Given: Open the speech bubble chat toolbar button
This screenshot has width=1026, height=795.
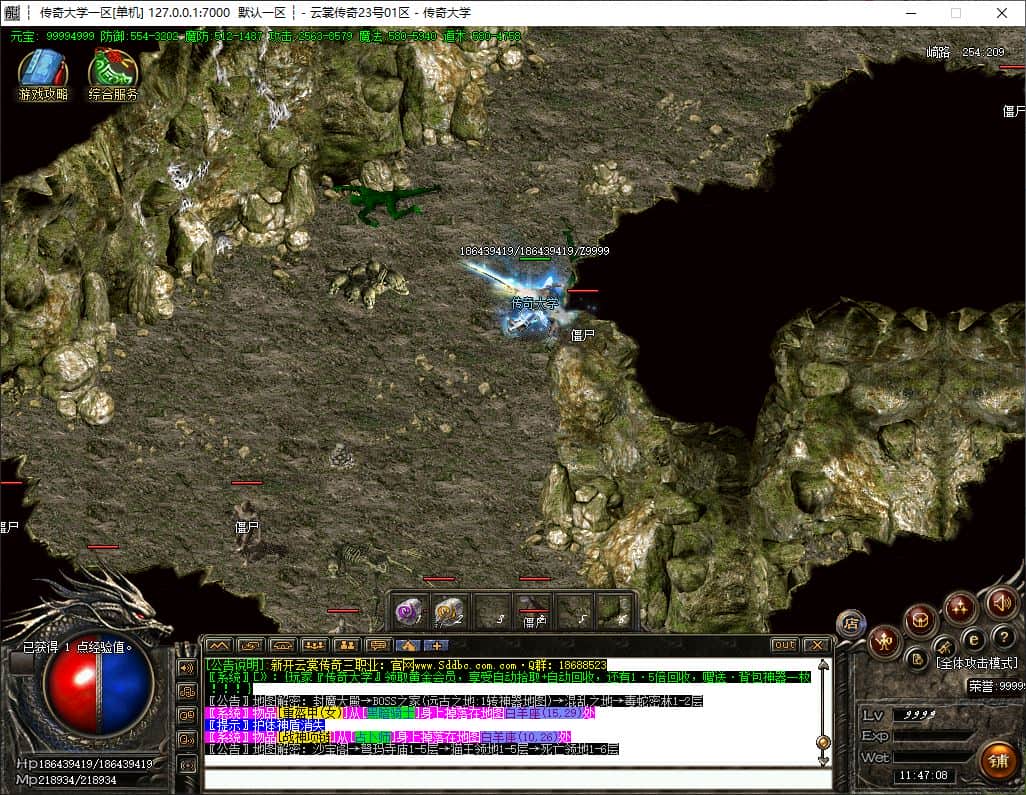Looking at the screenshot, I should coord(379,646).
